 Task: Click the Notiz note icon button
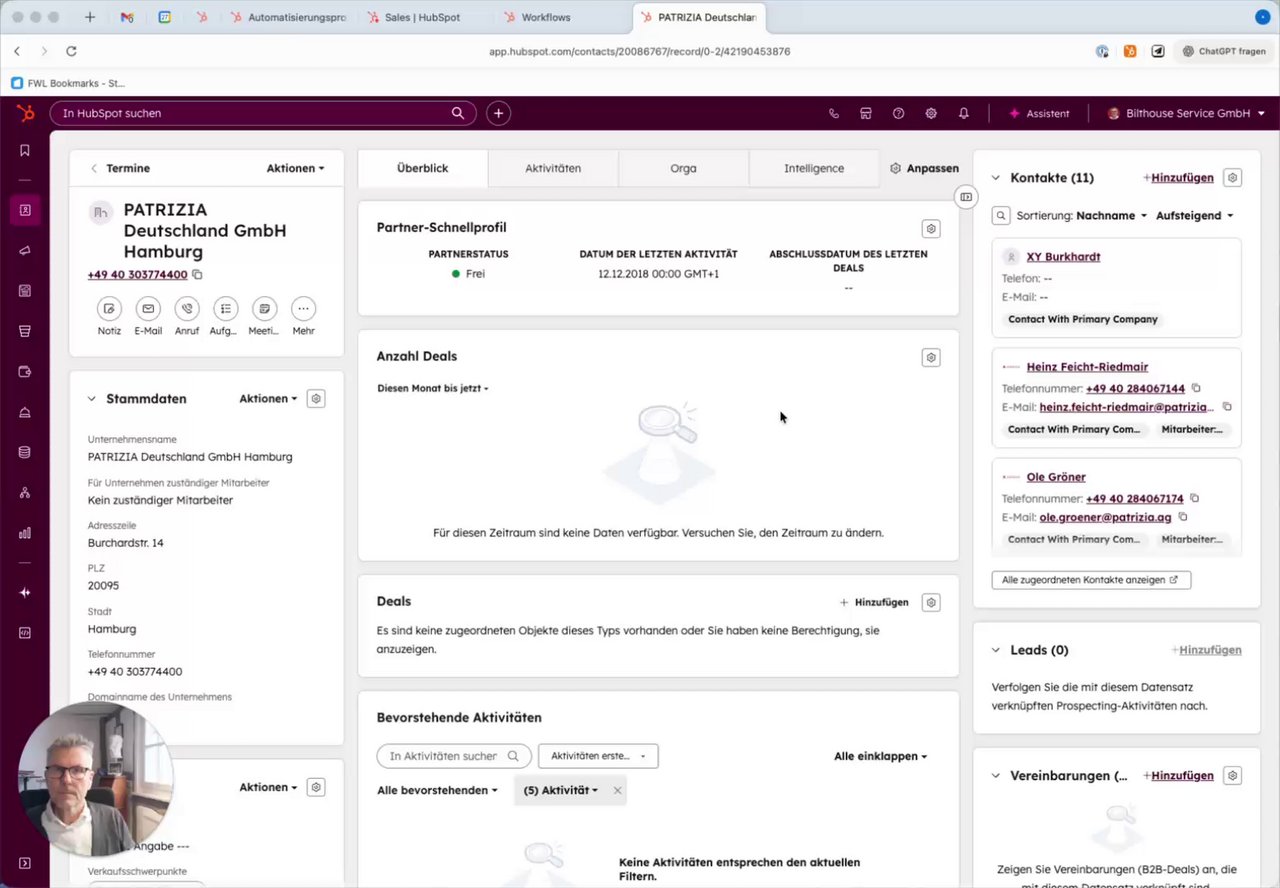tap(109, 309)
